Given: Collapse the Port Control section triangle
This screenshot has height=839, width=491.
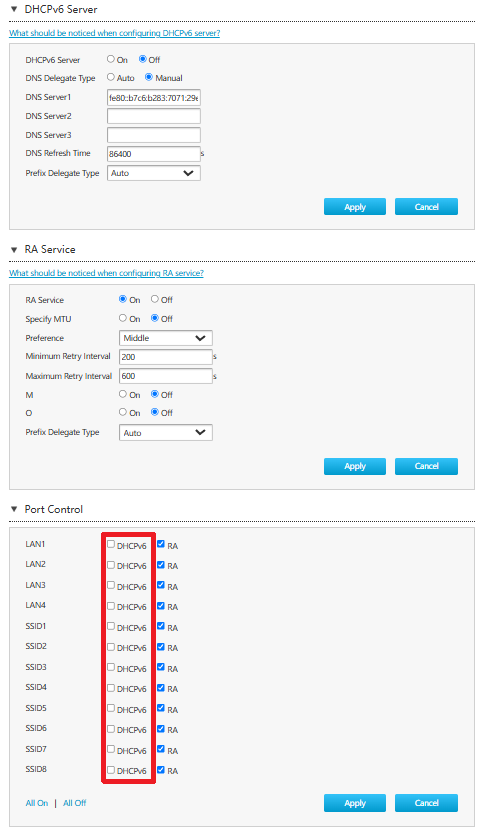Looking at the screenshot, I should coord(14,509).
